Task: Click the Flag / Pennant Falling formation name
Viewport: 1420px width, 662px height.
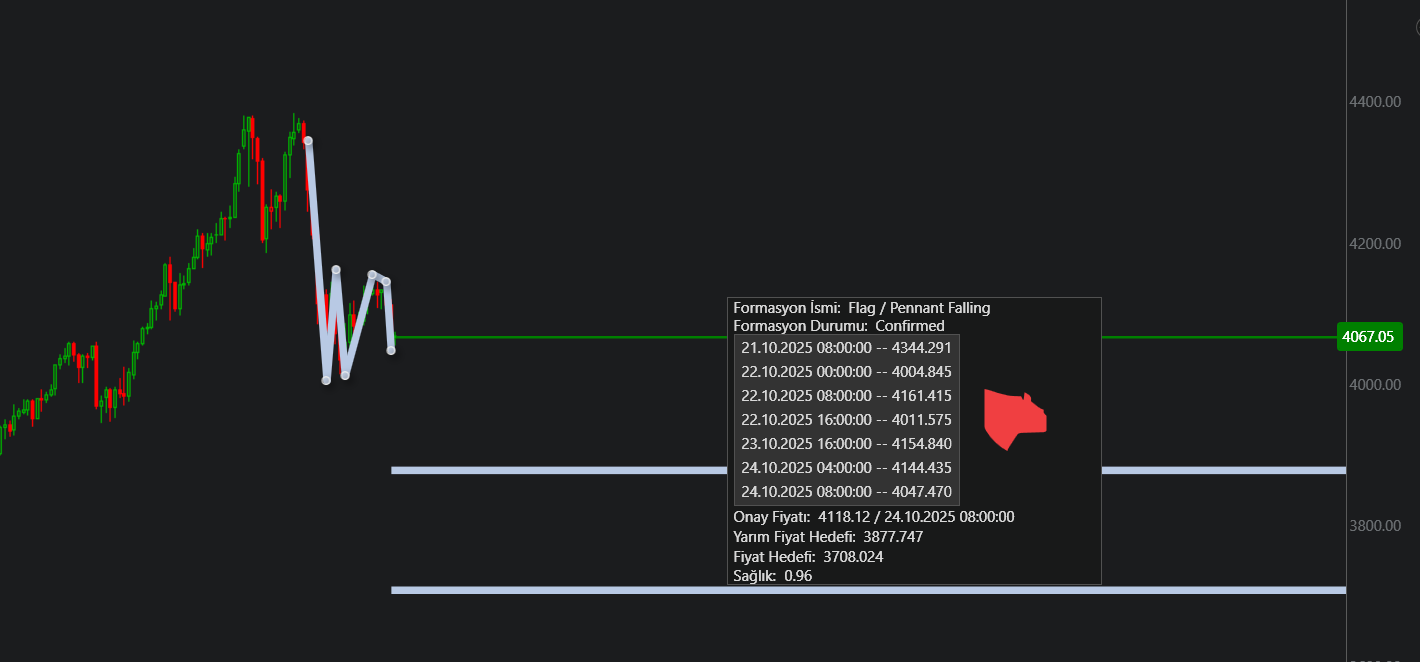Action: coord(919,308)
